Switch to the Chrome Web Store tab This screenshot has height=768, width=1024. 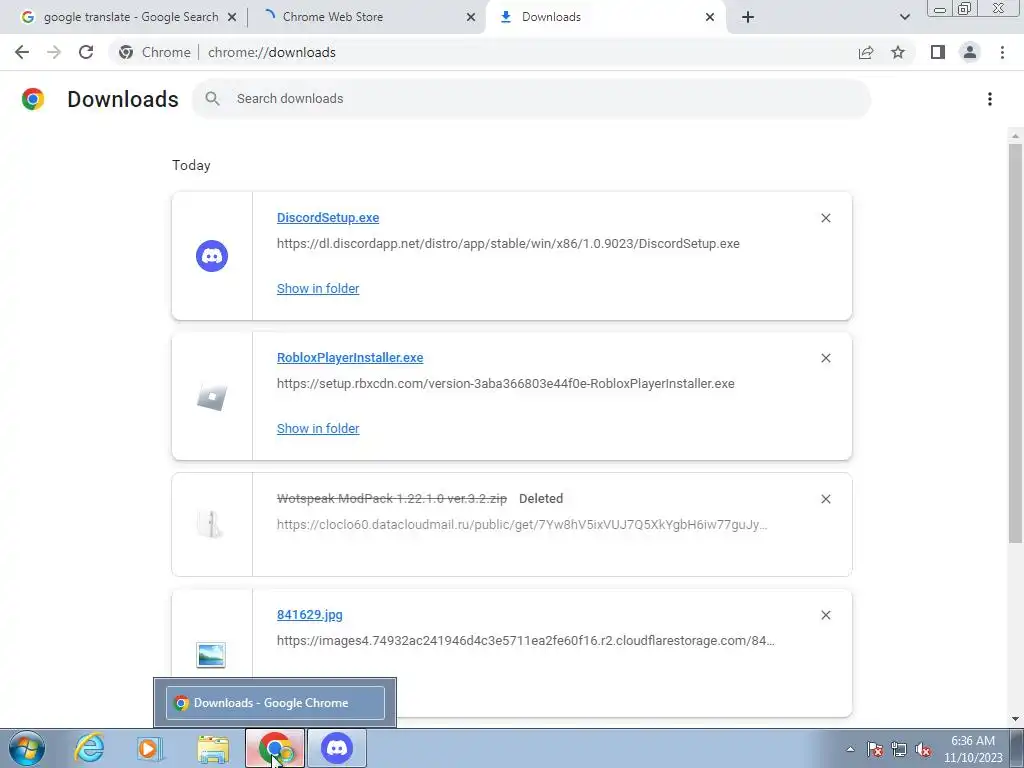click(x=365, y=17)
